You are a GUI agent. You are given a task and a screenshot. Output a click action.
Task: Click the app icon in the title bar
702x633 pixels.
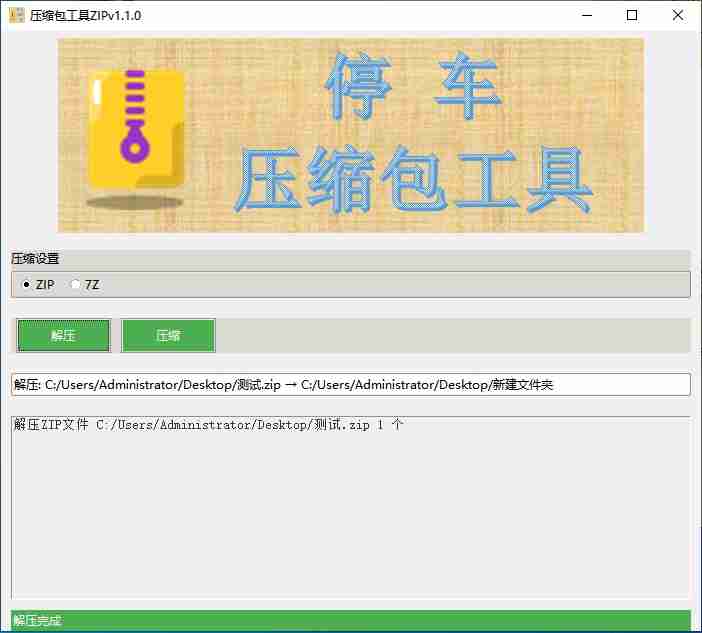point(16,15)
